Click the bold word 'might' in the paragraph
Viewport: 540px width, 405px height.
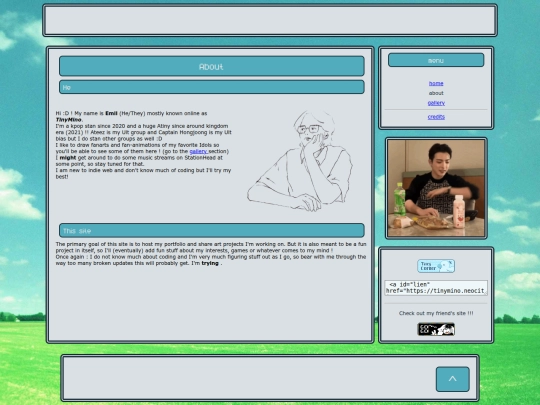[68, 158]
